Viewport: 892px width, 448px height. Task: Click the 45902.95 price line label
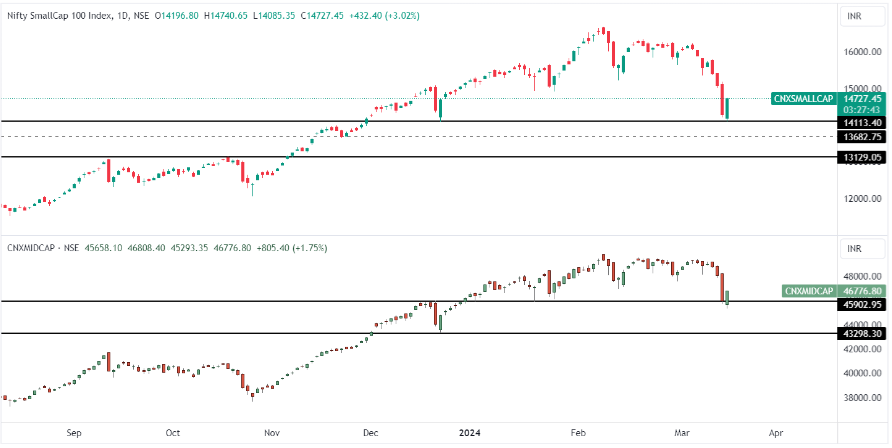862,303
